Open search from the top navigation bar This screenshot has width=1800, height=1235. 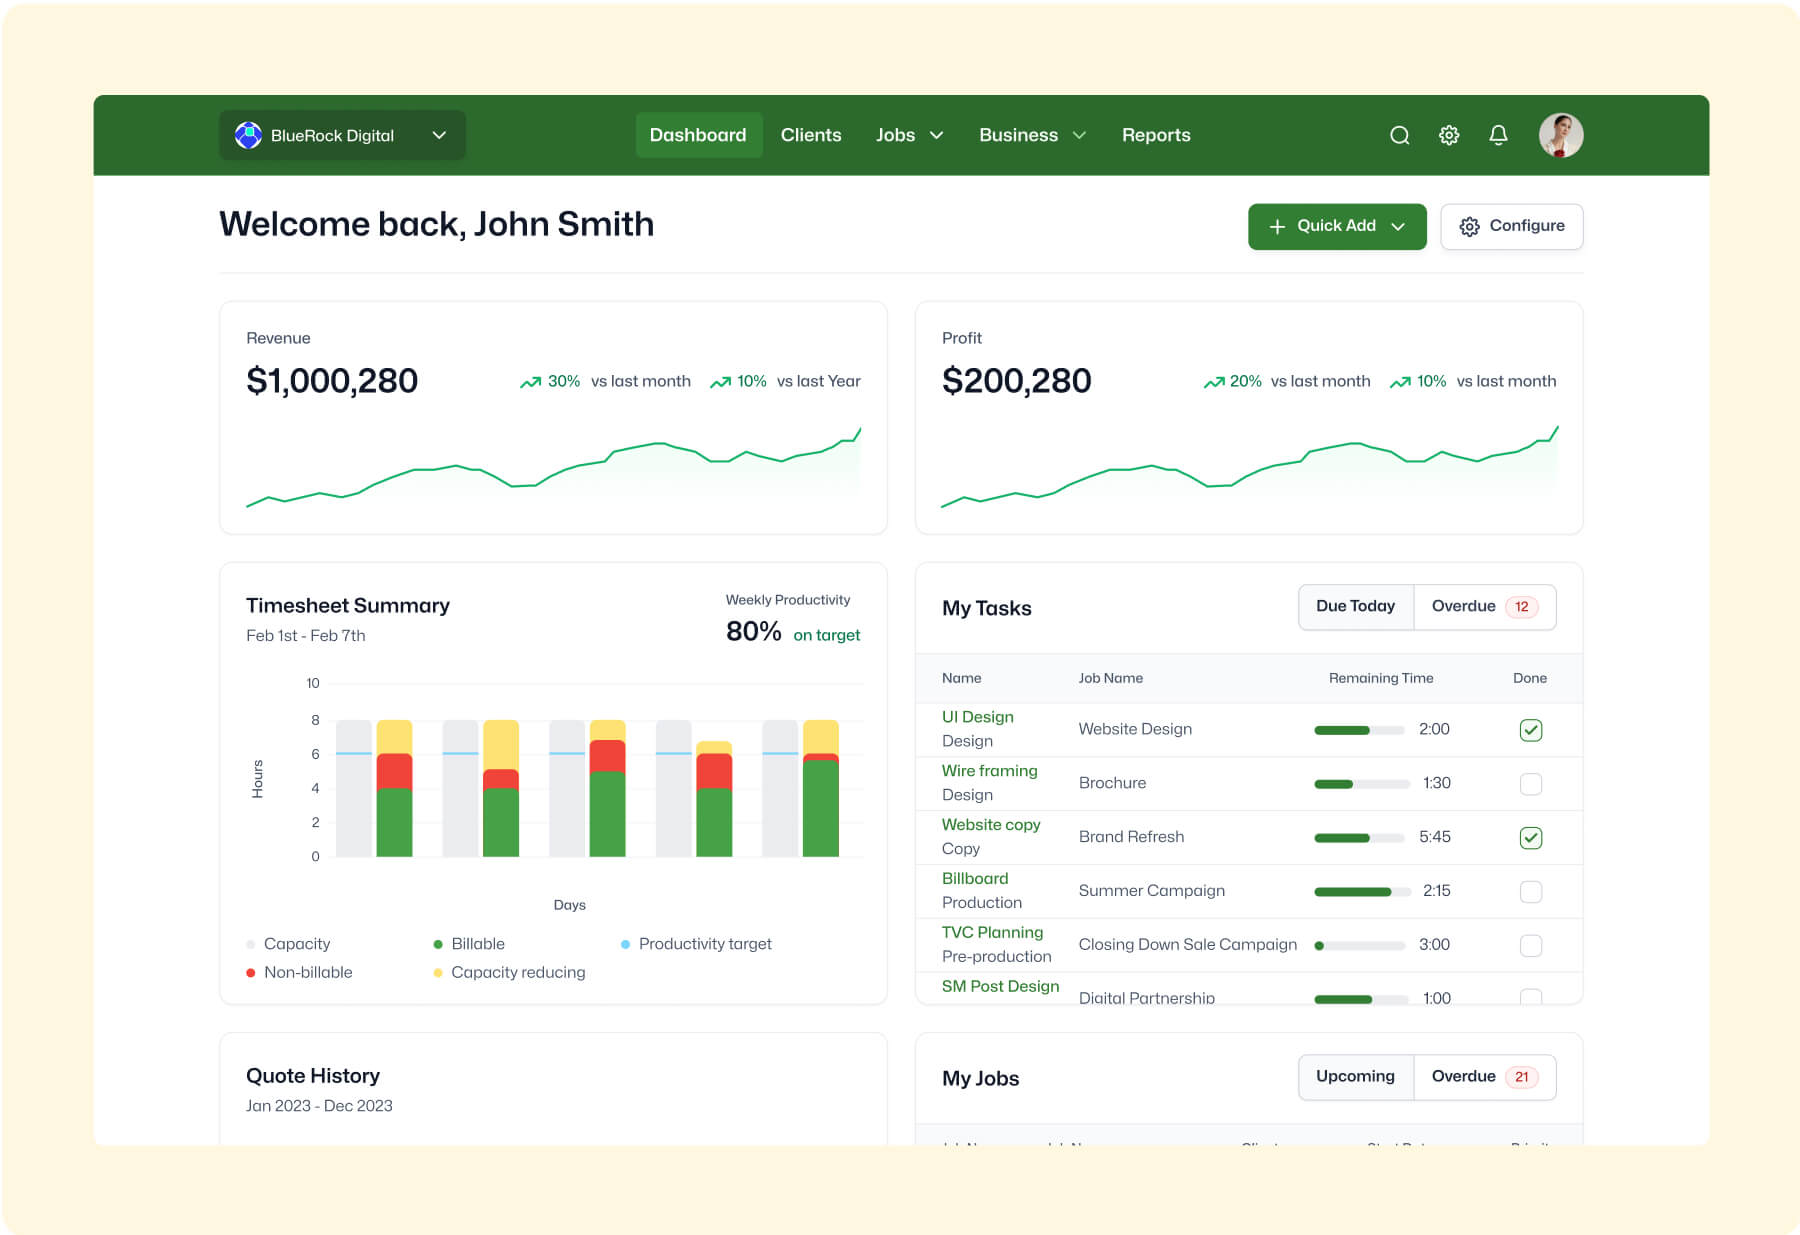click(x=1399, y=135)
